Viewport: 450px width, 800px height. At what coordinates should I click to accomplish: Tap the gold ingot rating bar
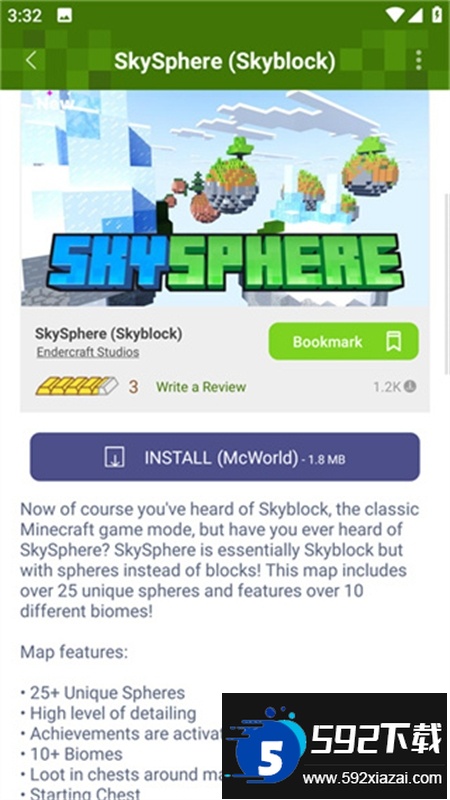[77, 386]
